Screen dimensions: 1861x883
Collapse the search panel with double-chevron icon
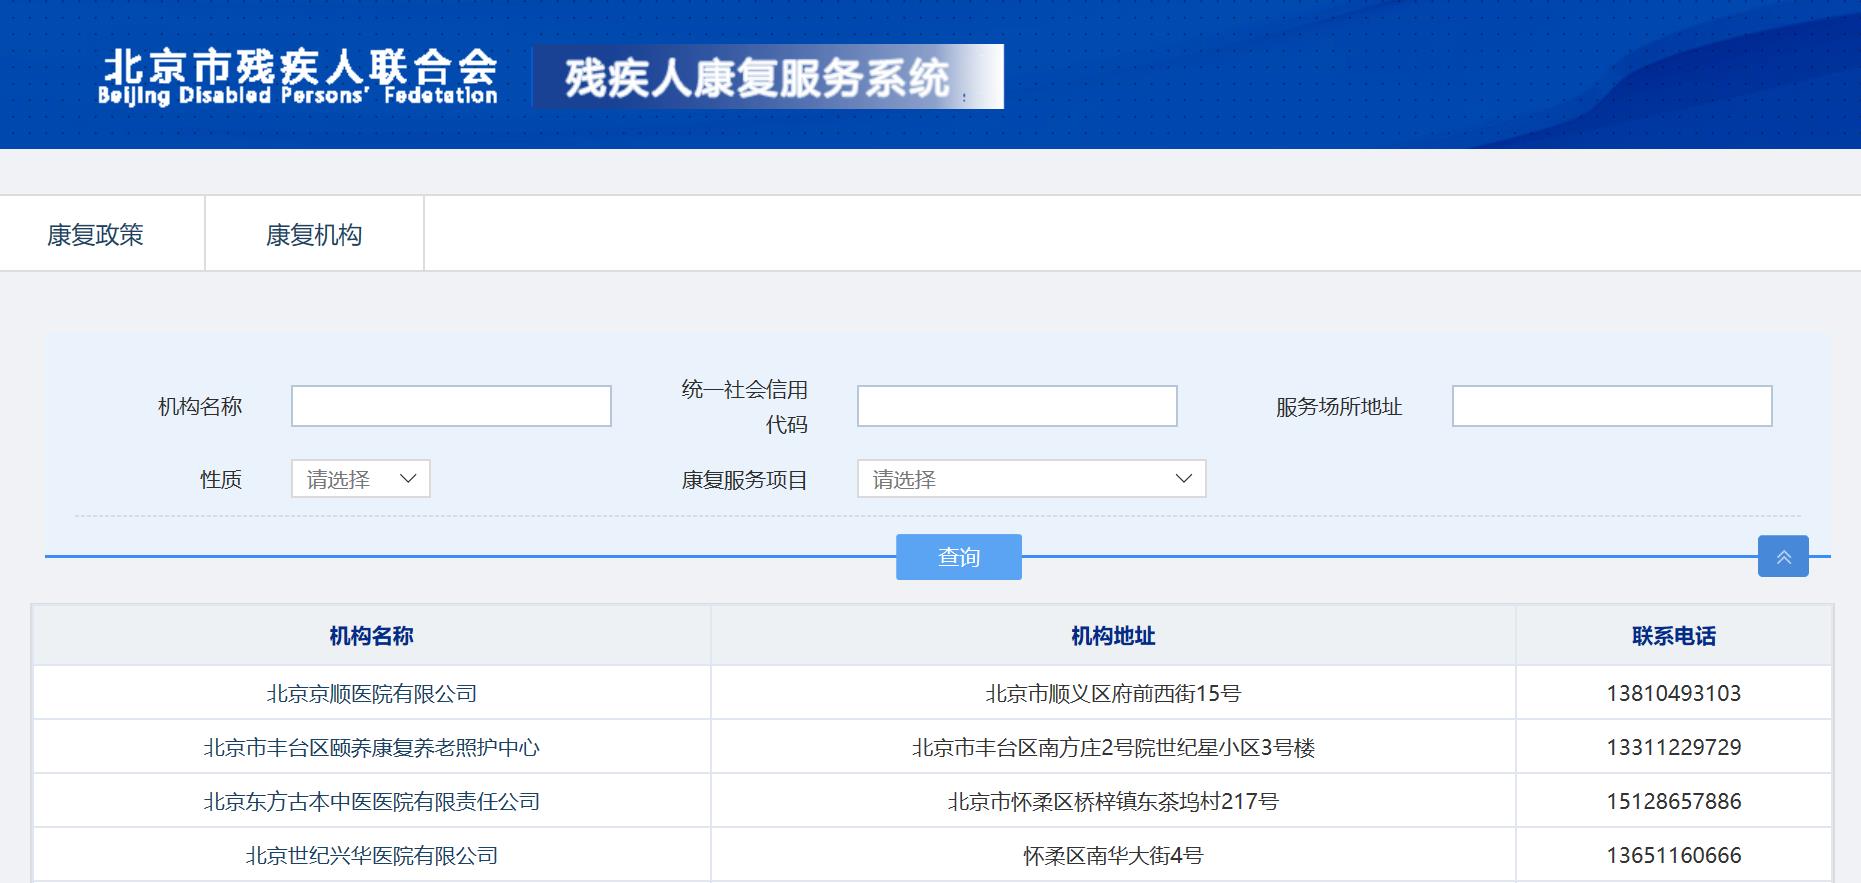click(x=1782, y=557)
